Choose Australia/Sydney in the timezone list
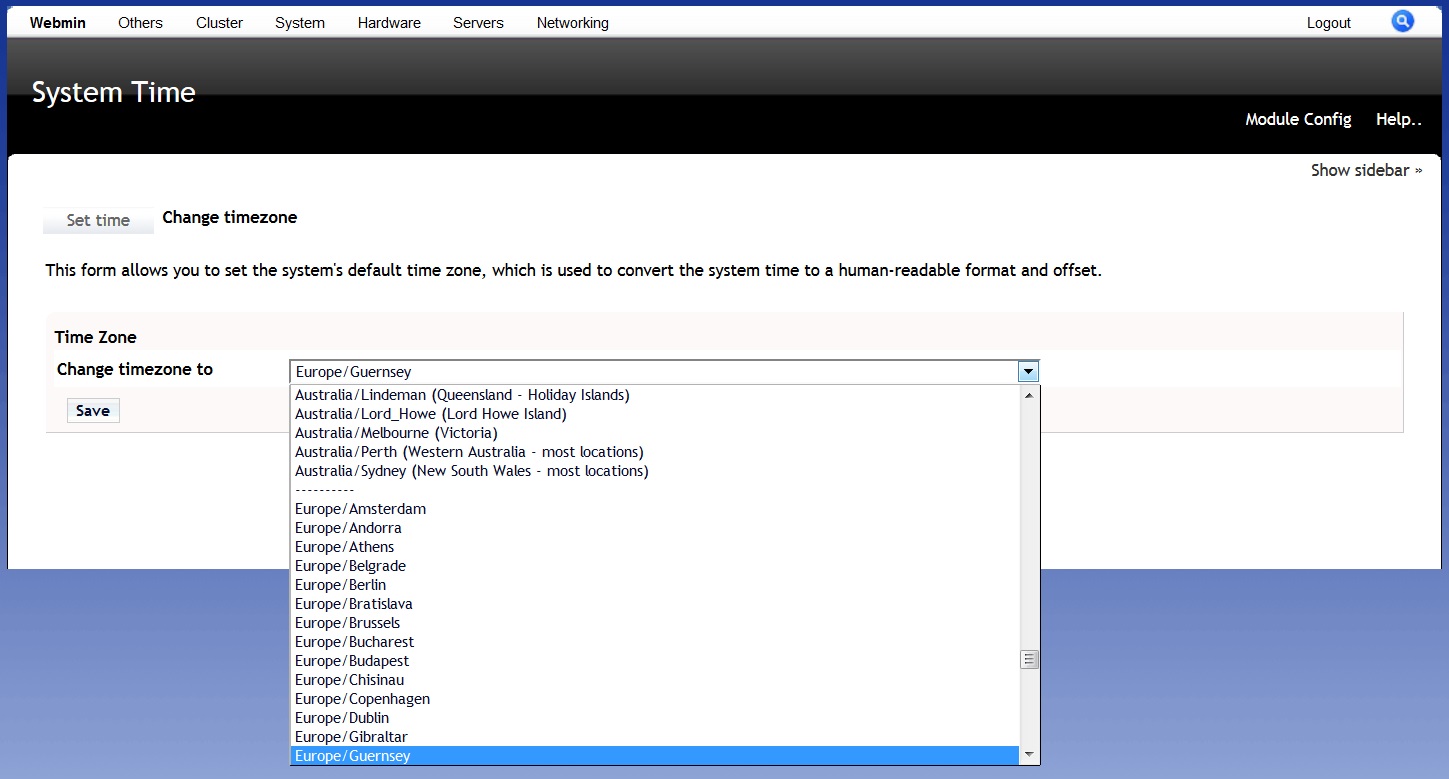 [x=471, y=471]
